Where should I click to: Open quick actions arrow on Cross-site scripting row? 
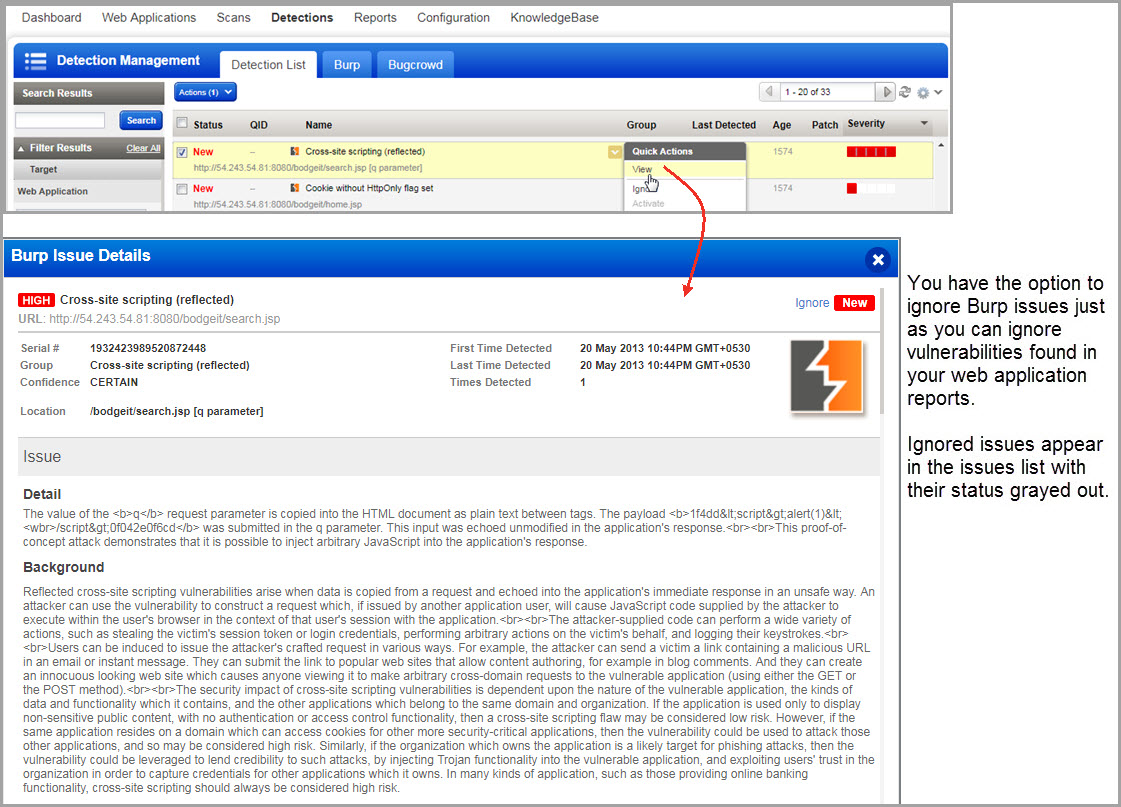click(x=614, y=152)
